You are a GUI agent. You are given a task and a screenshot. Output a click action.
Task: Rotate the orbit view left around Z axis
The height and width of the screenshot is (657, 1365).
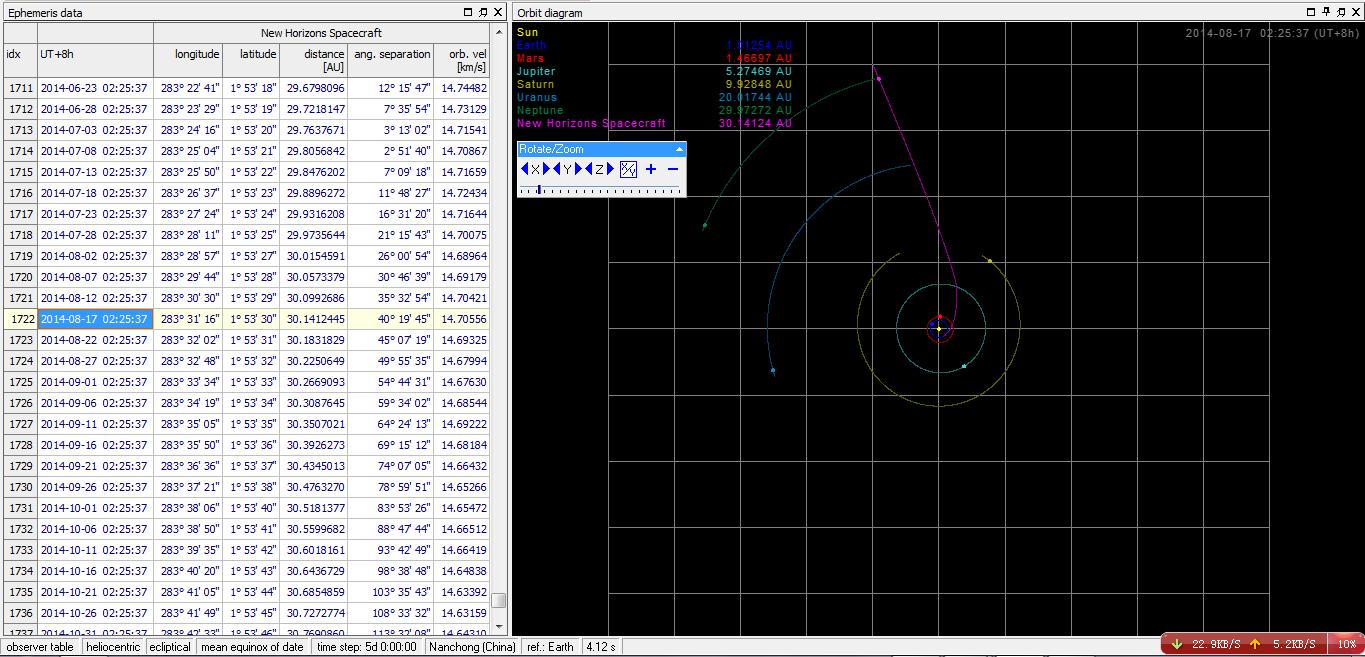[589, 169]
